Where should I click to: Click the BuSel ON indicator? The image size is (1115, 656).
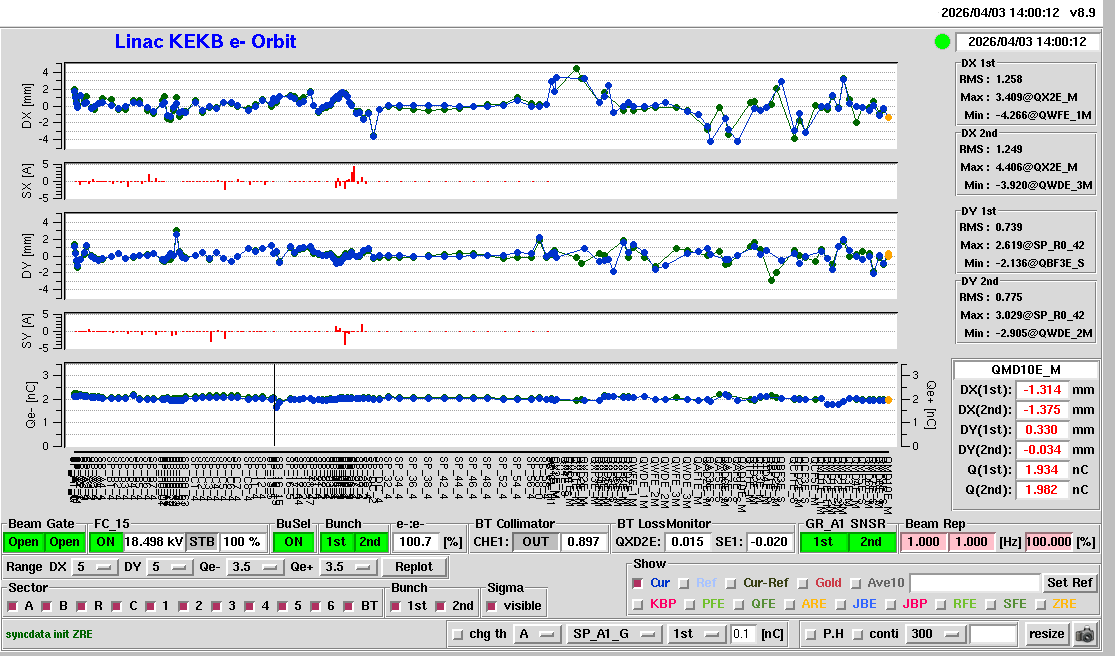293,541
